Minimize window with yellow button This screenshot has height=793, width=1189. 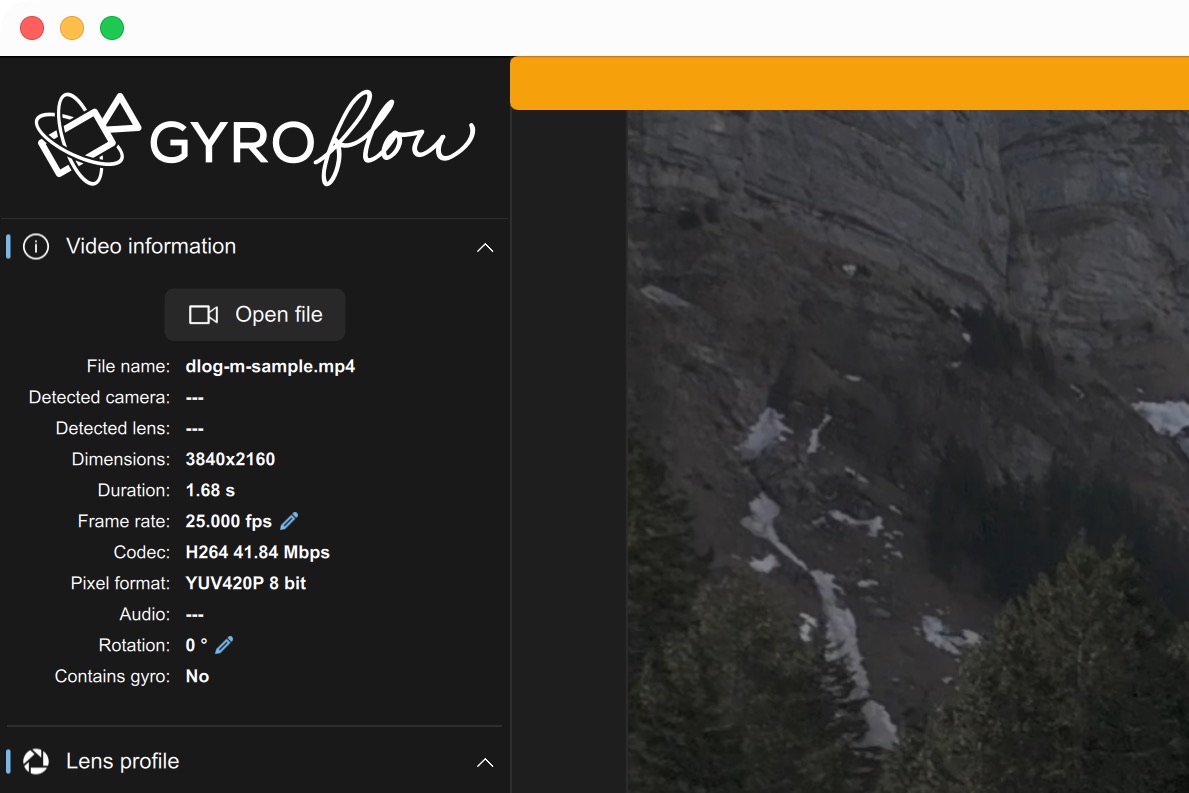[72, 28]
